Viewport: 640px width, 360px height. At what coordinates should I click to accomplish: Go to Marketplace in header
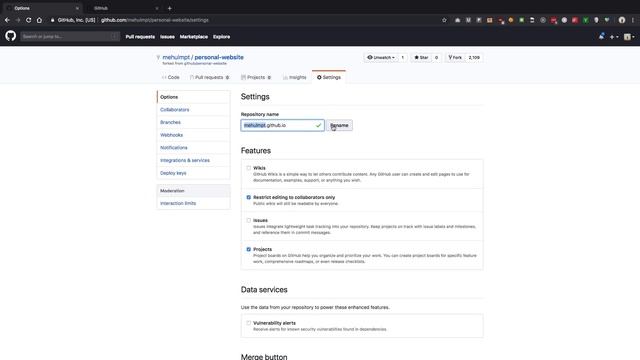click(x=193, y=37)
